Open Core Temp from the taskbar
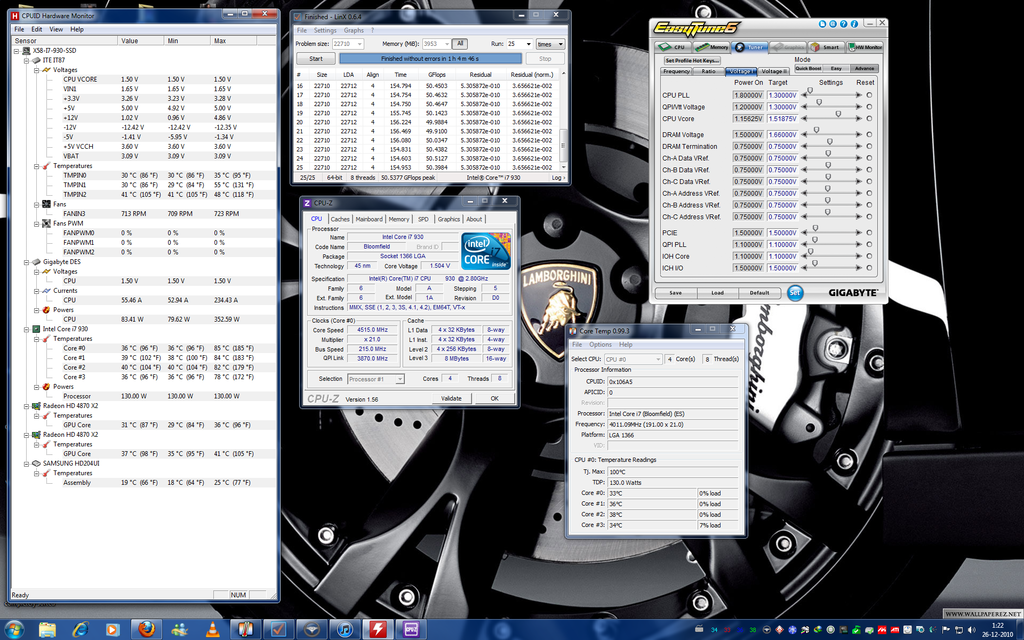 coord(244,630)
